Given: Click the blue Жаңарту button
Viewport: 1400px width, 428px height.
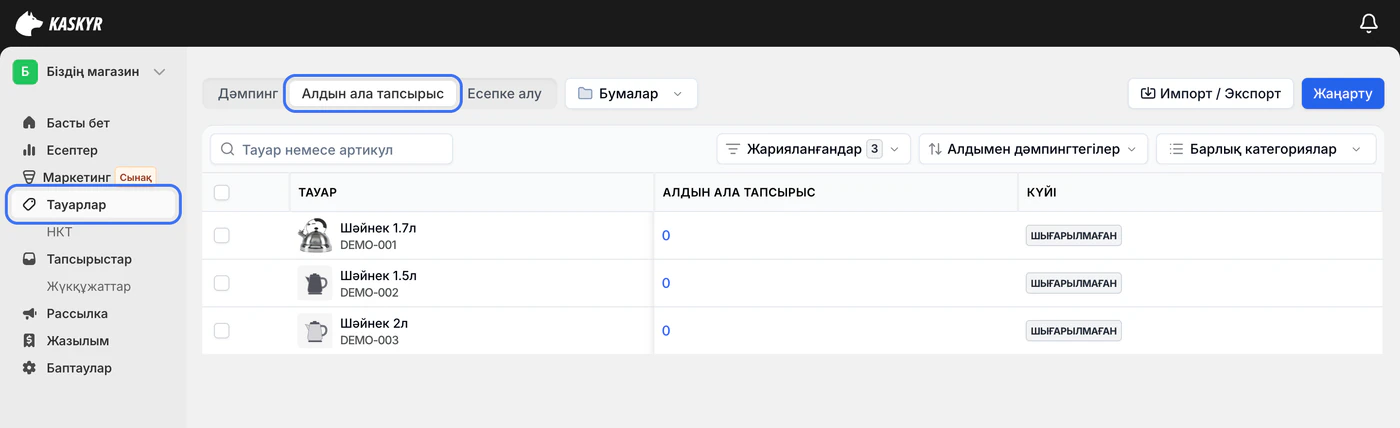Looking at the screenshot, I should coord(1343,93).
